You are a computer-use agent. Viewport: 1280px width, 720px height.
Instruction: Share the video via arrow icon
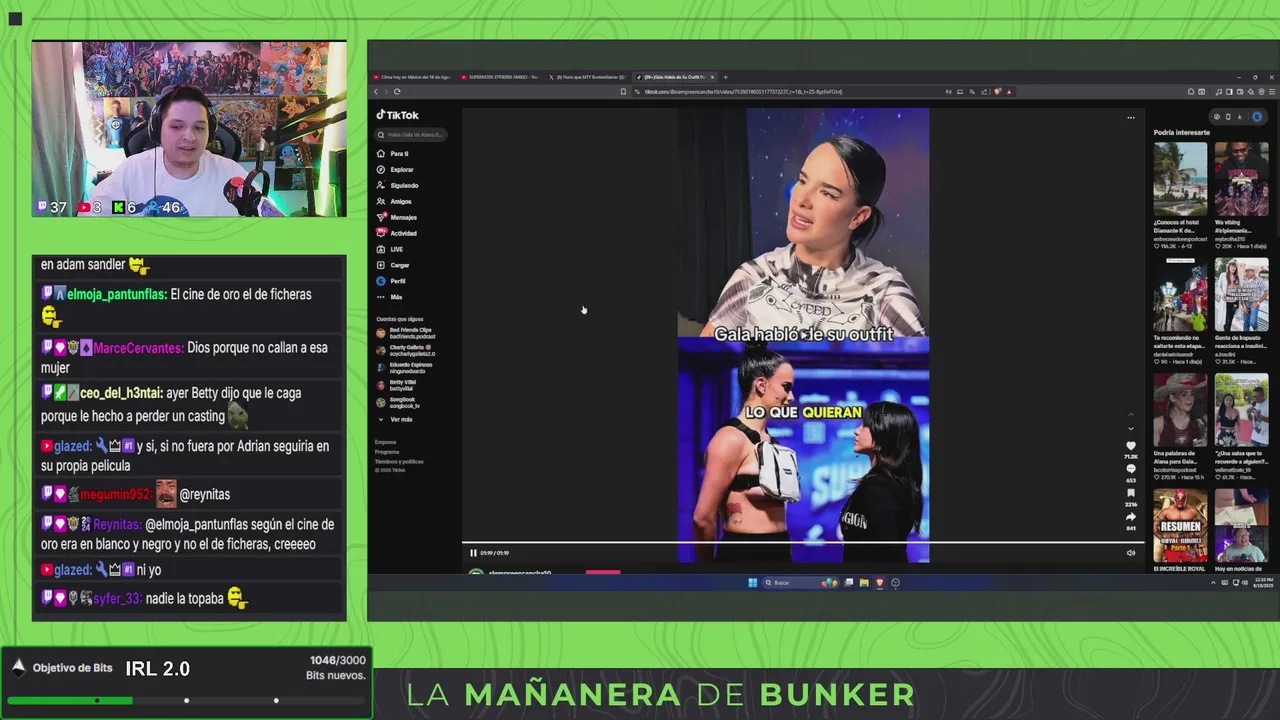tap(1131, 517)
